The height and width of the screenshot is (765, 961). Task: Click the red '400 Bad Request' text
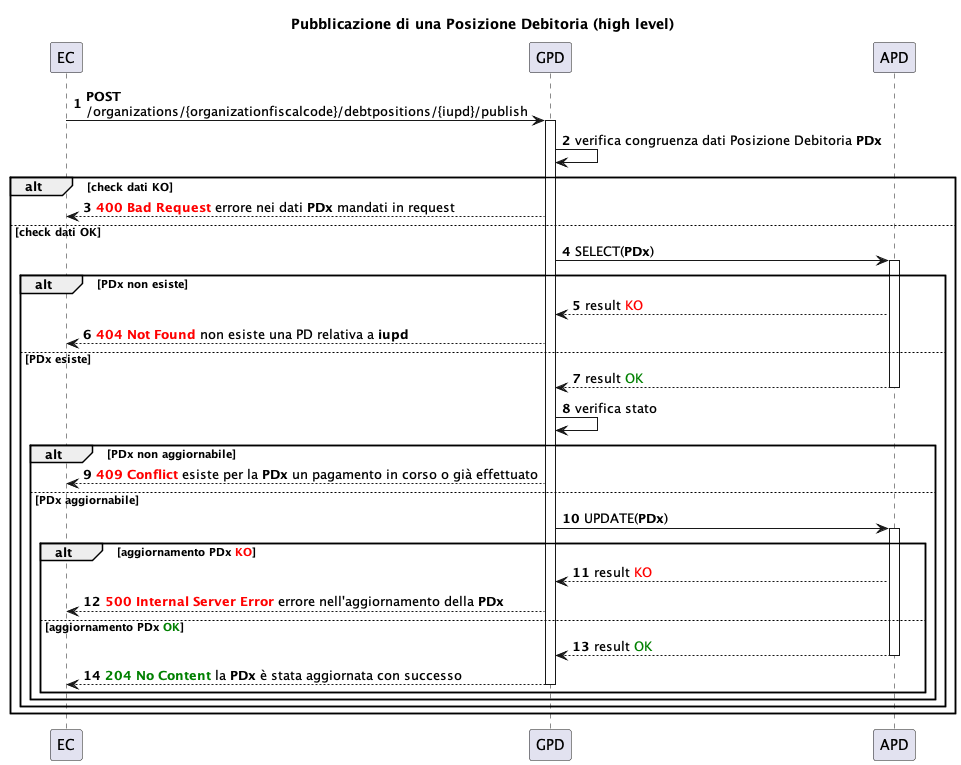point(153,207)
